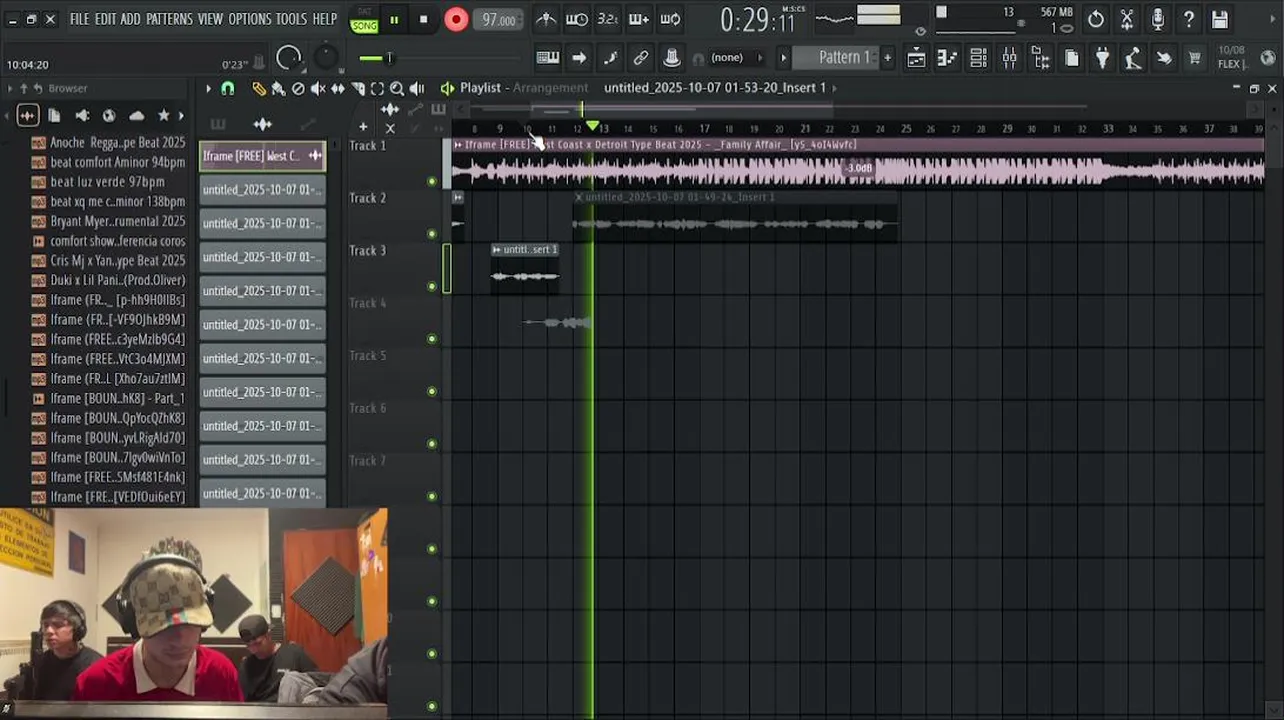Collapse the Browser panel arrow
This screenshot has width=1284, height=720.
9,88
